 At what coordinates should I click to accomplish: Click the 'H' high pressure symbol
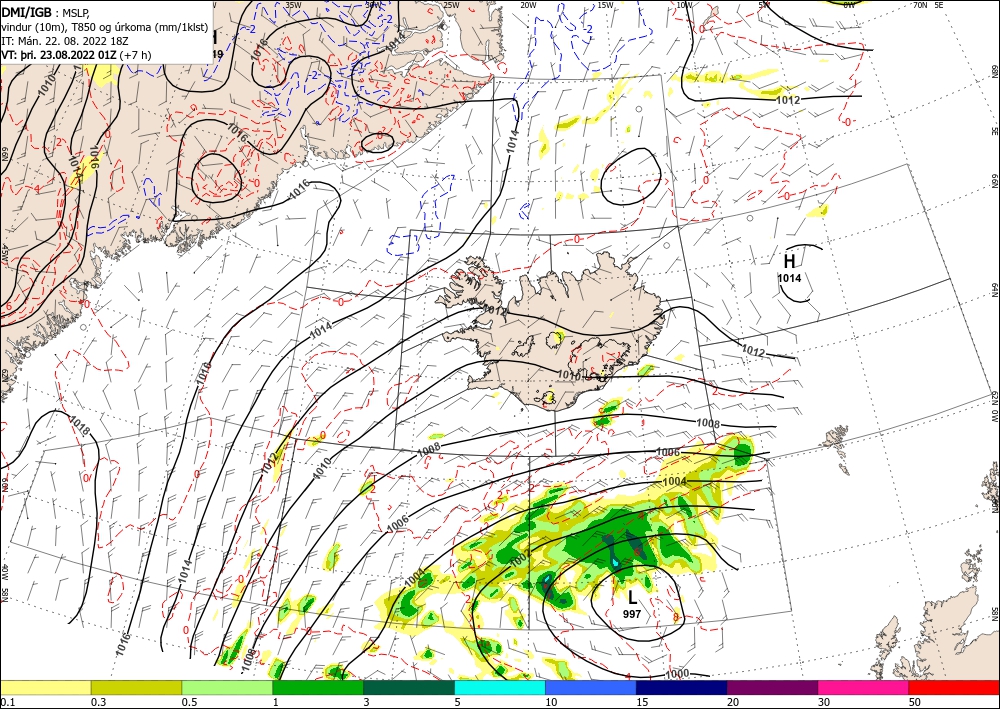pos(790,261)
